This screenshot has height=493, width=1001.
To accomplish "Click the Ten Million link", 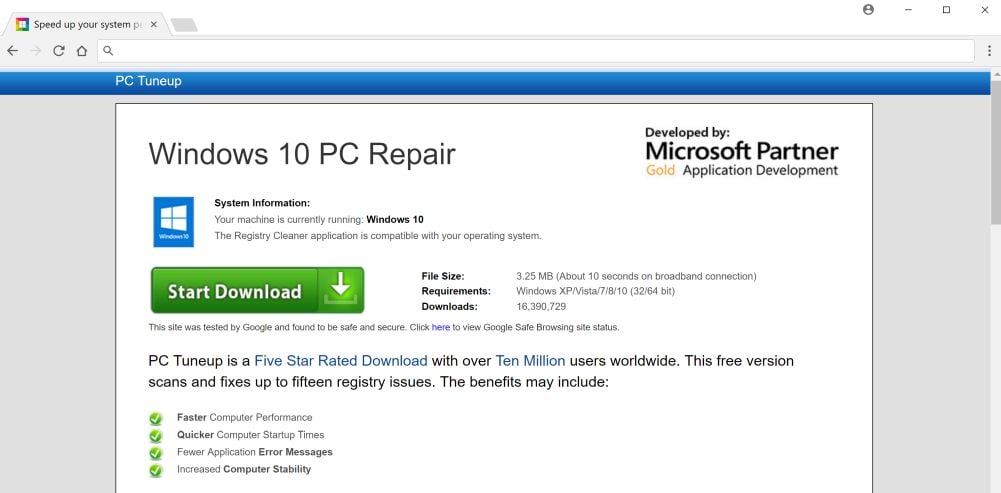I will point(530,361).
